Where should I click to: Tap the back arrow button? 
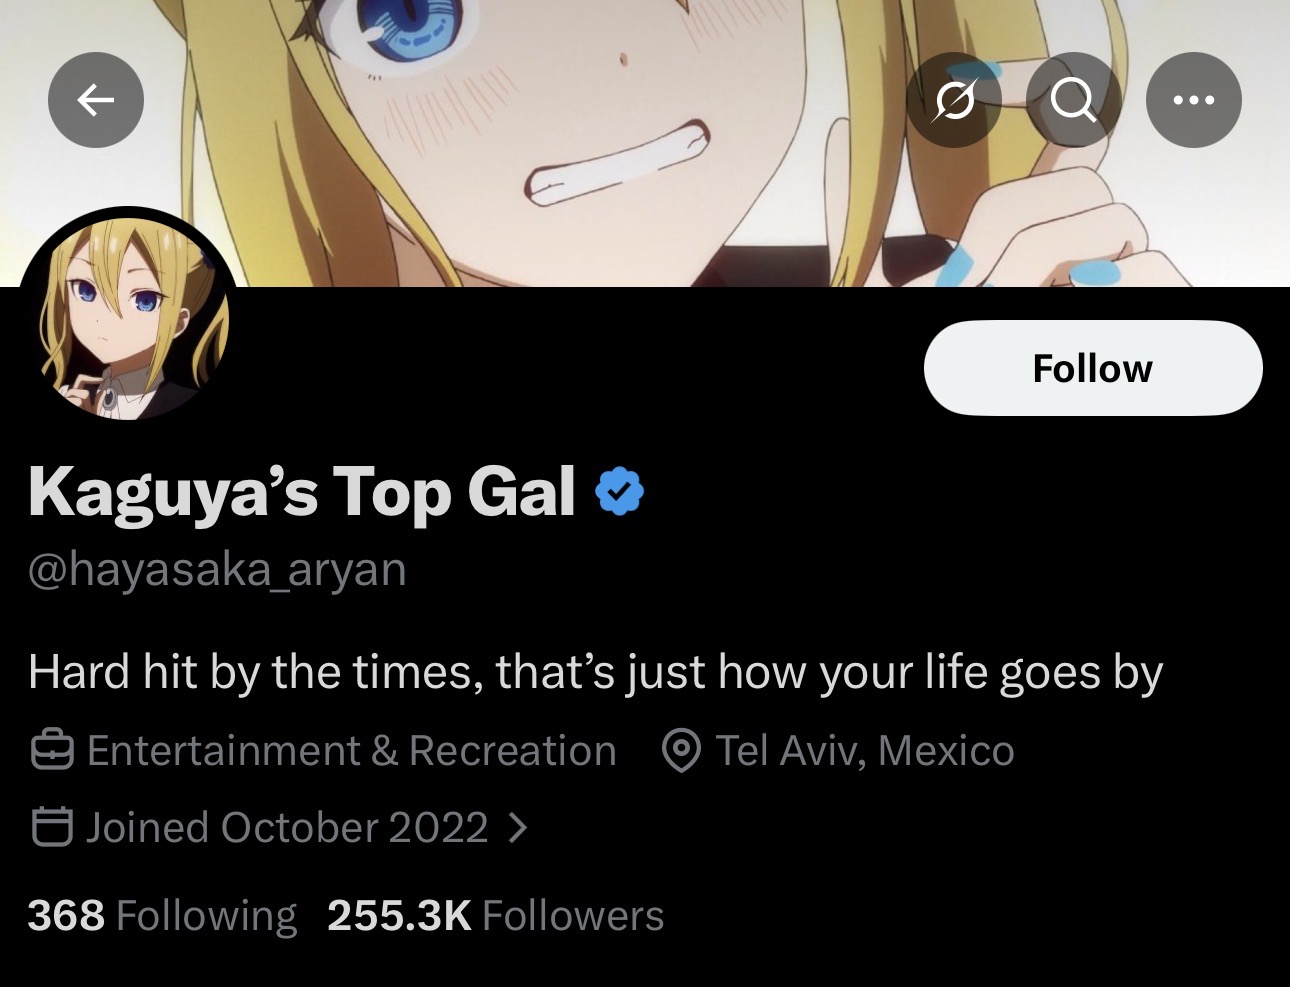(96, 100)
